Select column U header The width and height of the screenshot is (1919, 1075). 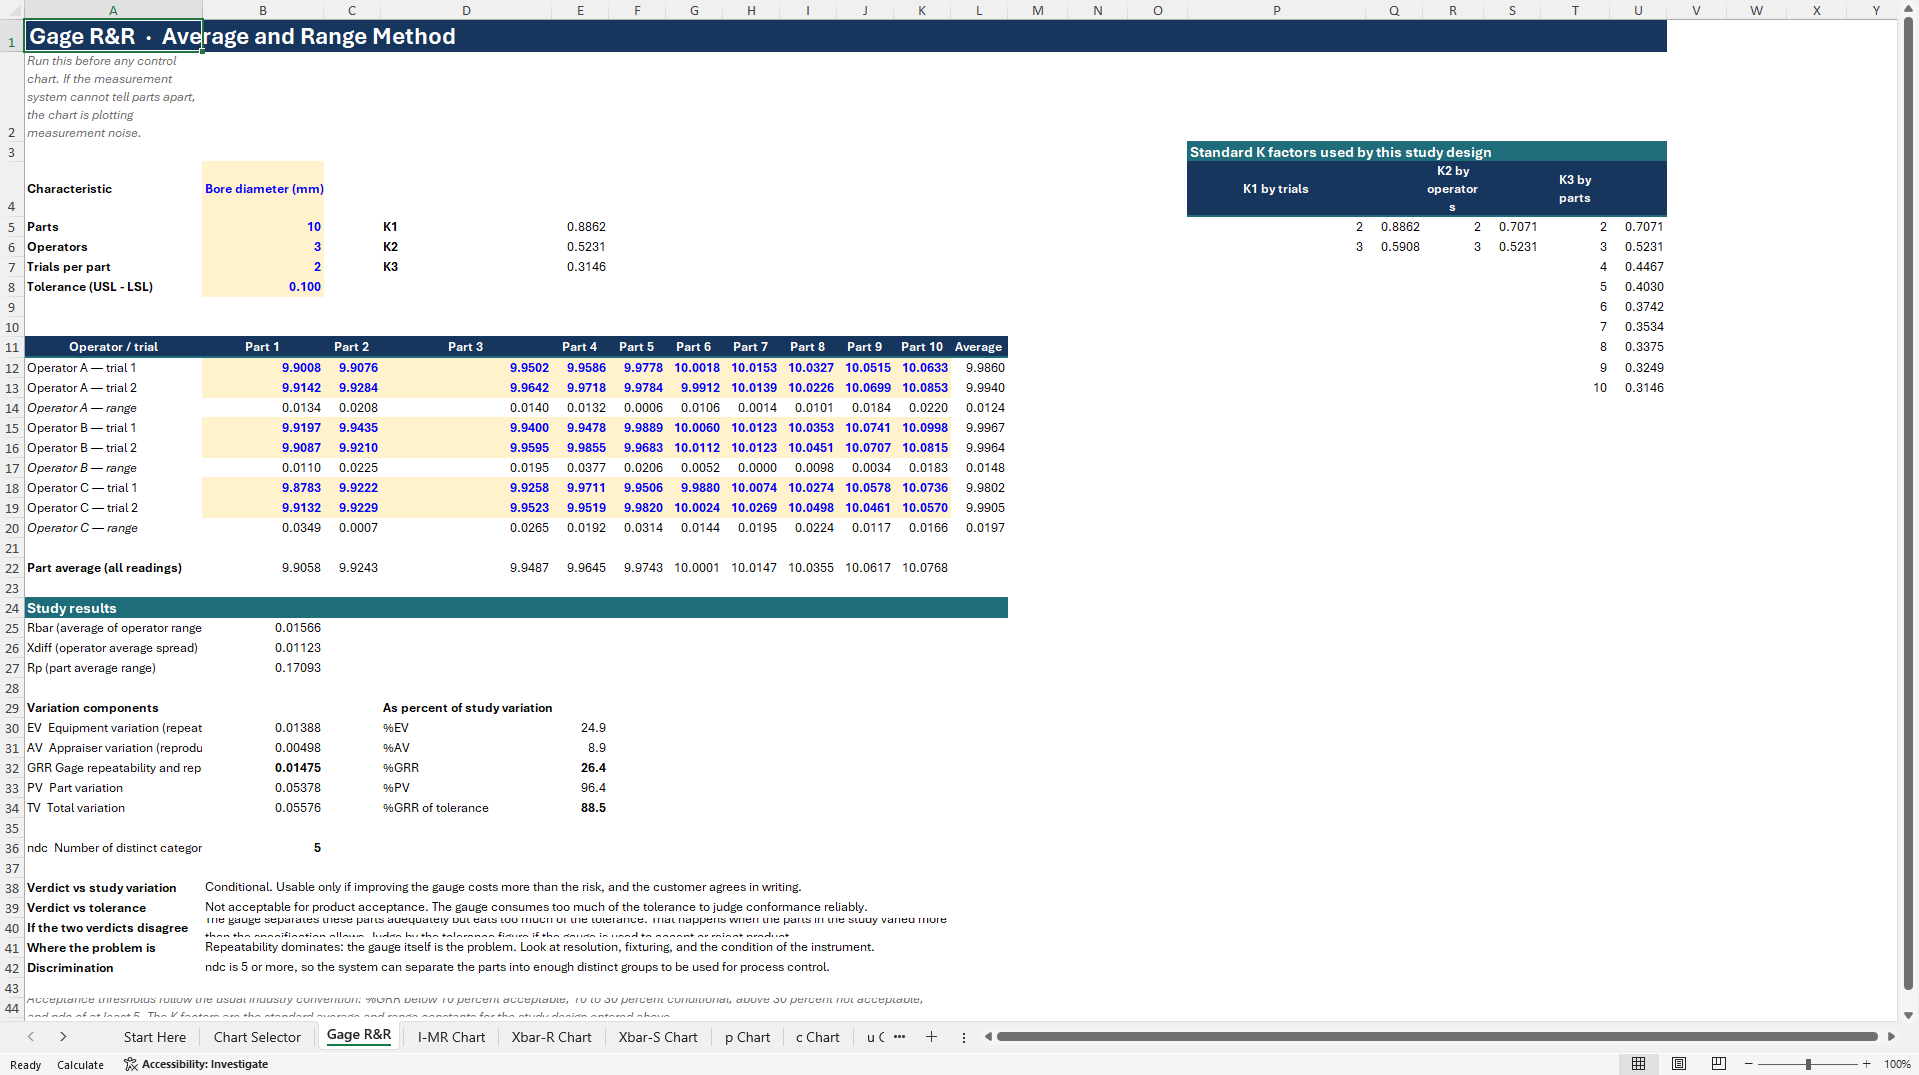coord(1638,10)
